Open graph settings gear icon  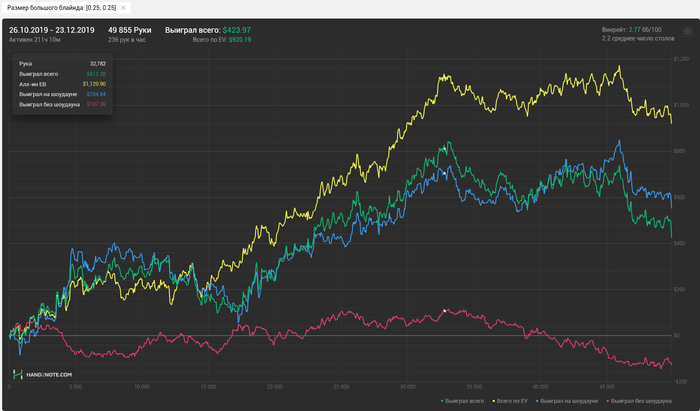pyautogui.click(x=687, y=31)
